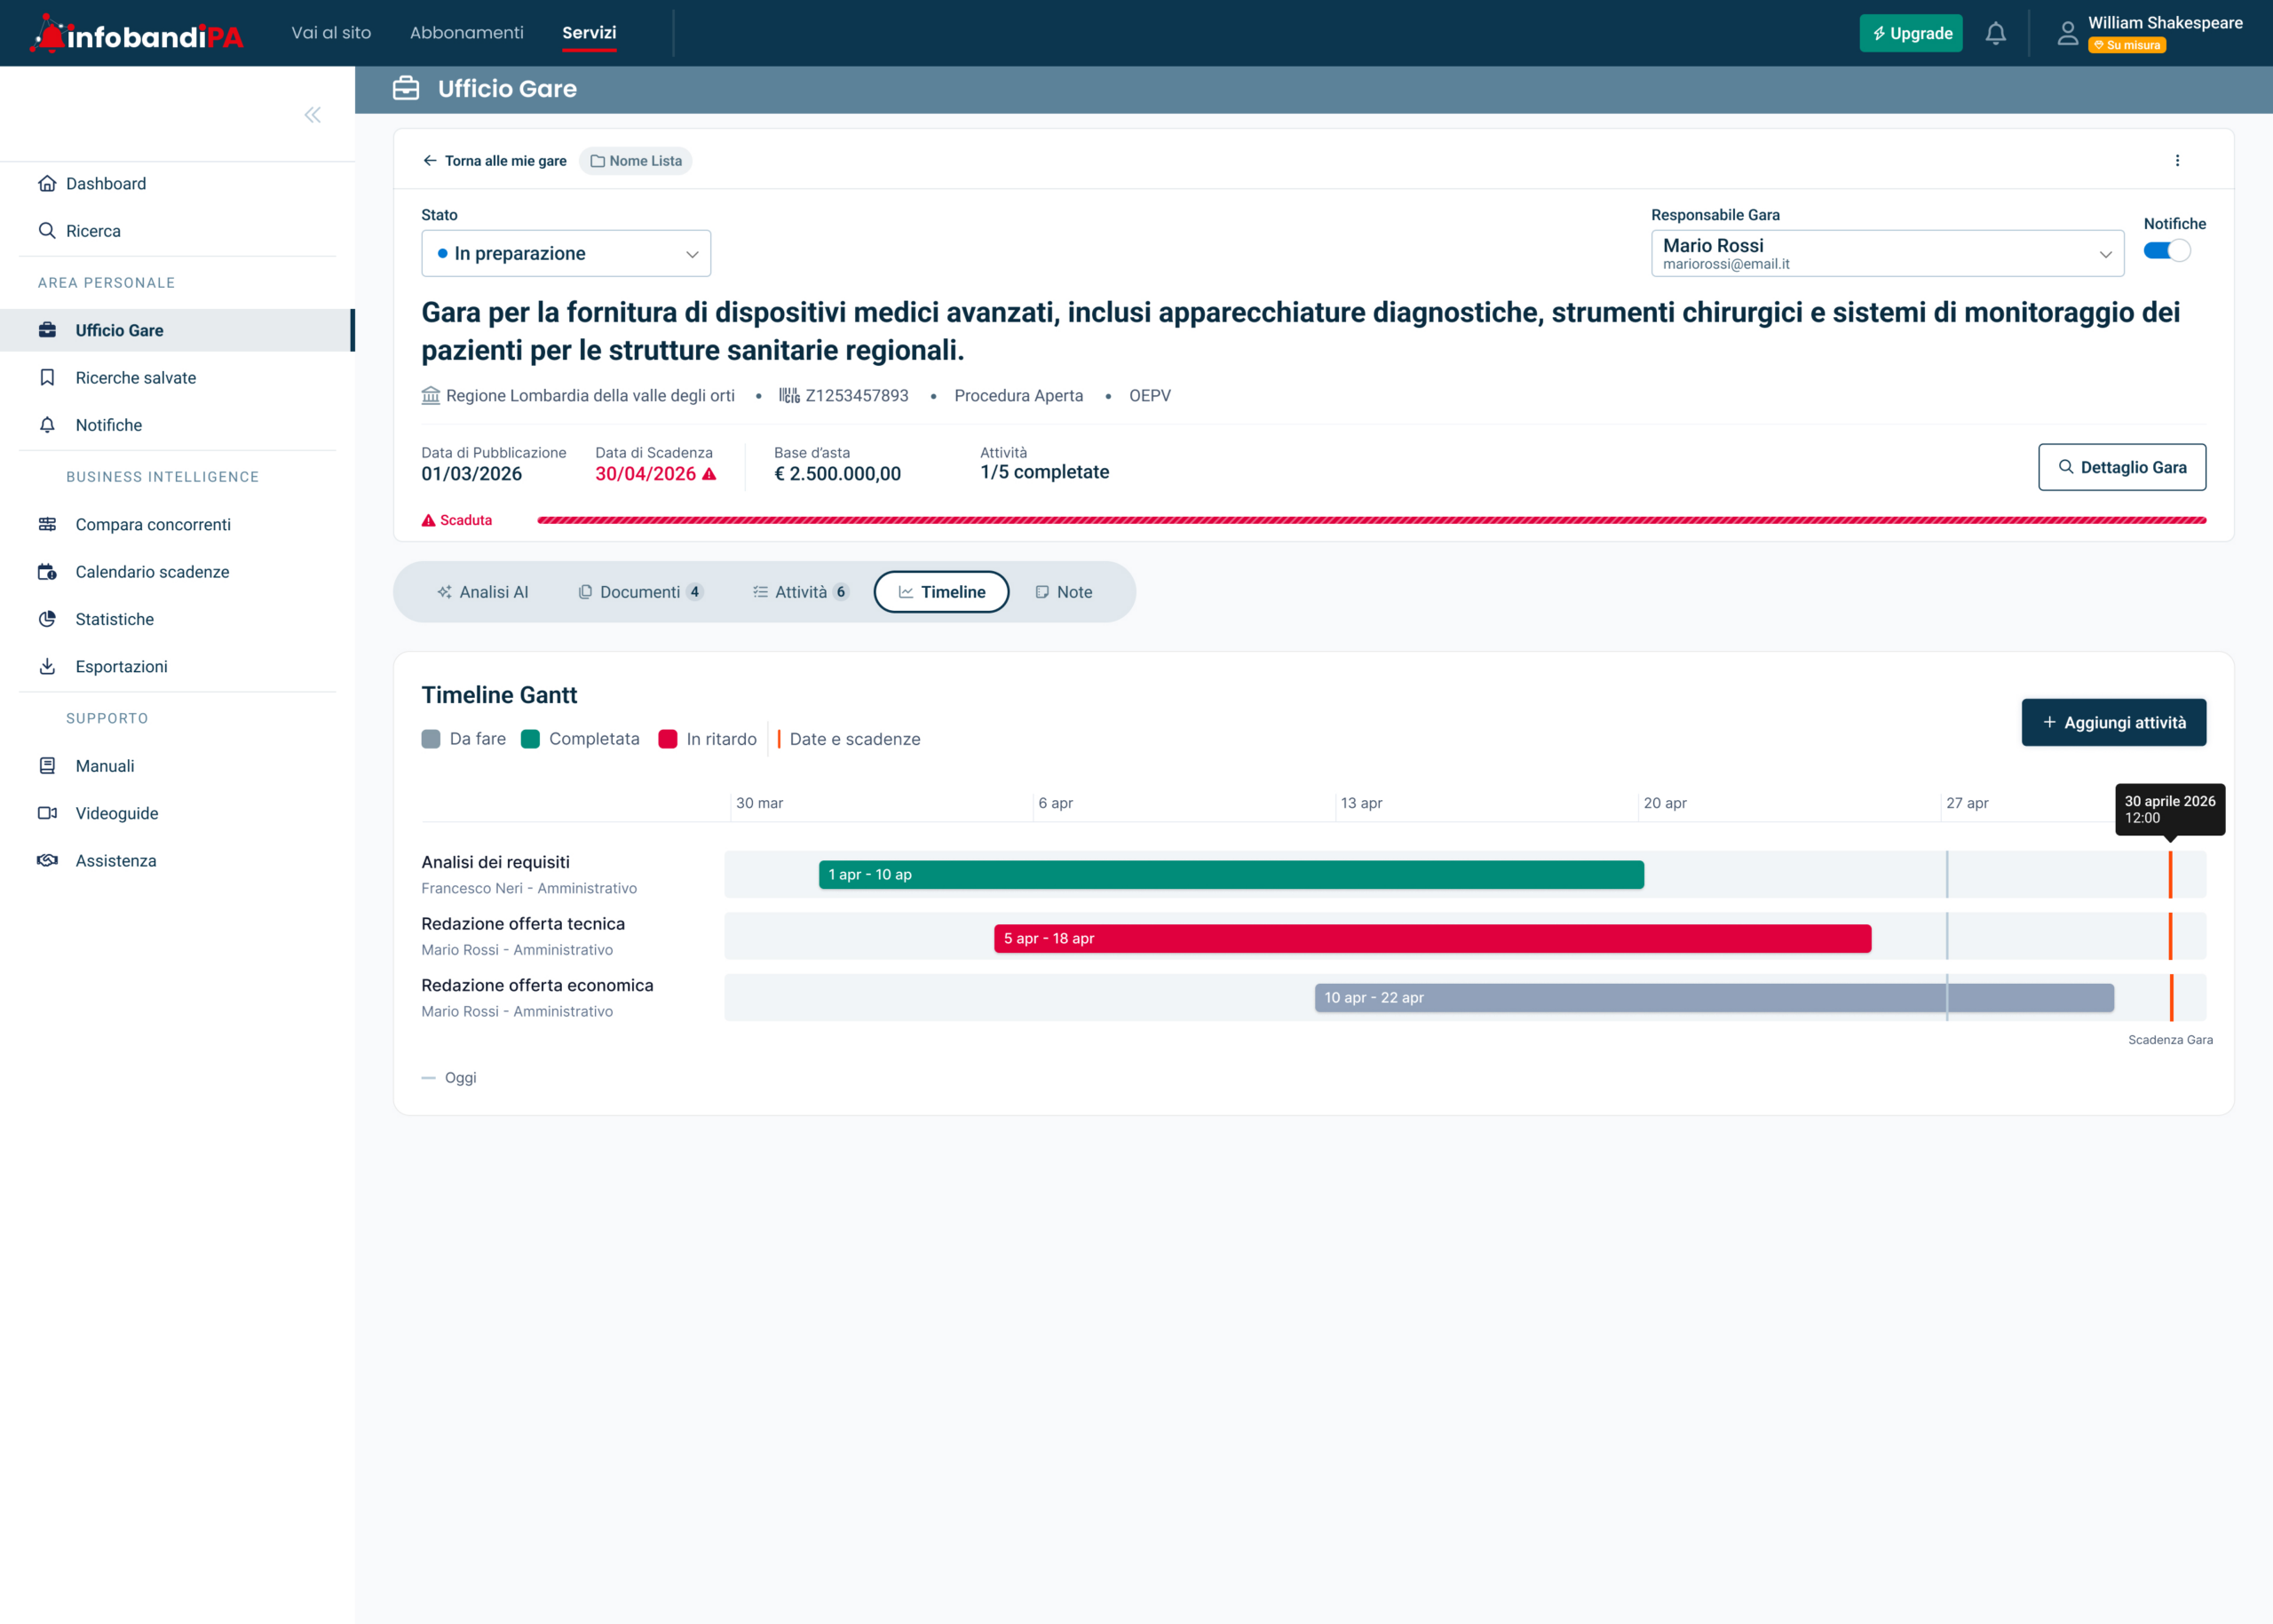Open the user profile icon

[x=2067, y=34]
